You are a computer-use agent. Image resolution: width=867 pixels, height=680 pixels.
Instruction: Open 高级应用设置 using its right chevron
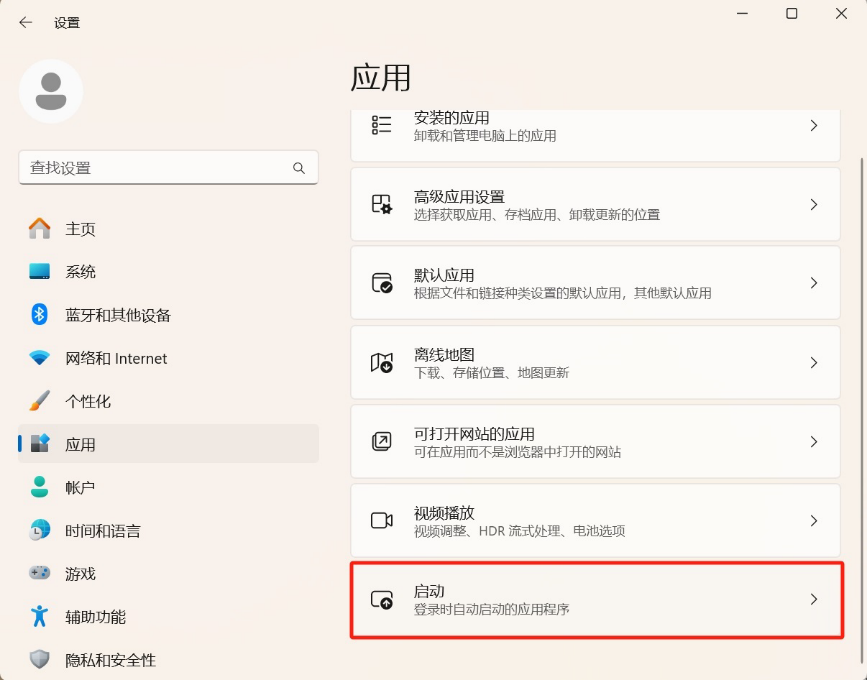[x=813, y=204]
